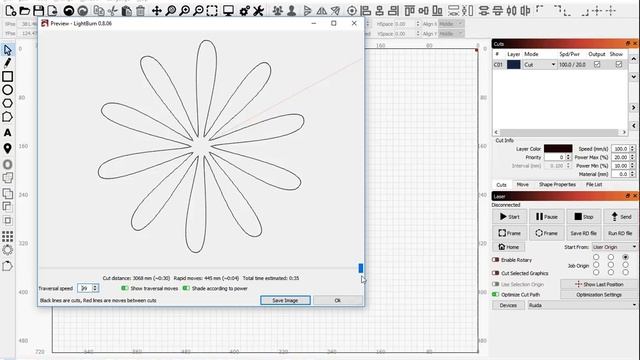Zoom in using the magnifier plus icon
Image resolution: width=640 pixels, height=360 pixels.
tap(184, 11)
